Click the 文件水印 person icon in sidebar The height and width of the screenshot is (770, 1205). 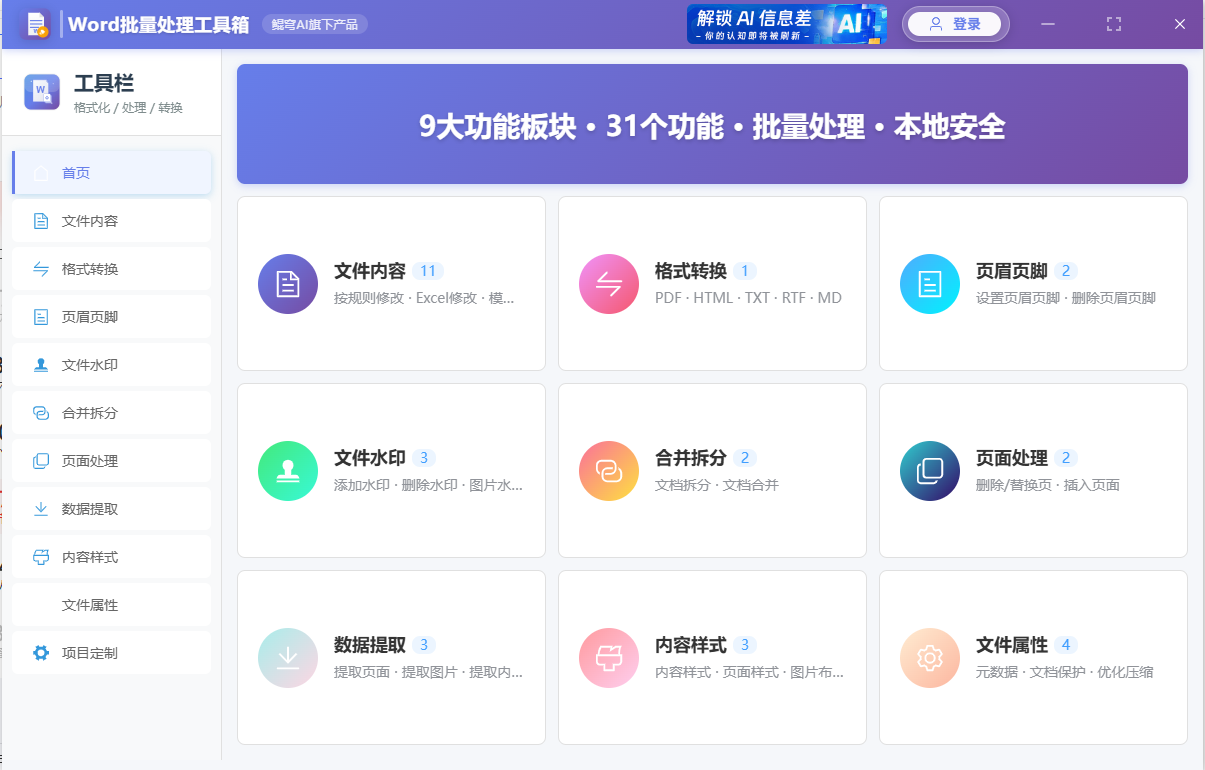click(41, 364)
